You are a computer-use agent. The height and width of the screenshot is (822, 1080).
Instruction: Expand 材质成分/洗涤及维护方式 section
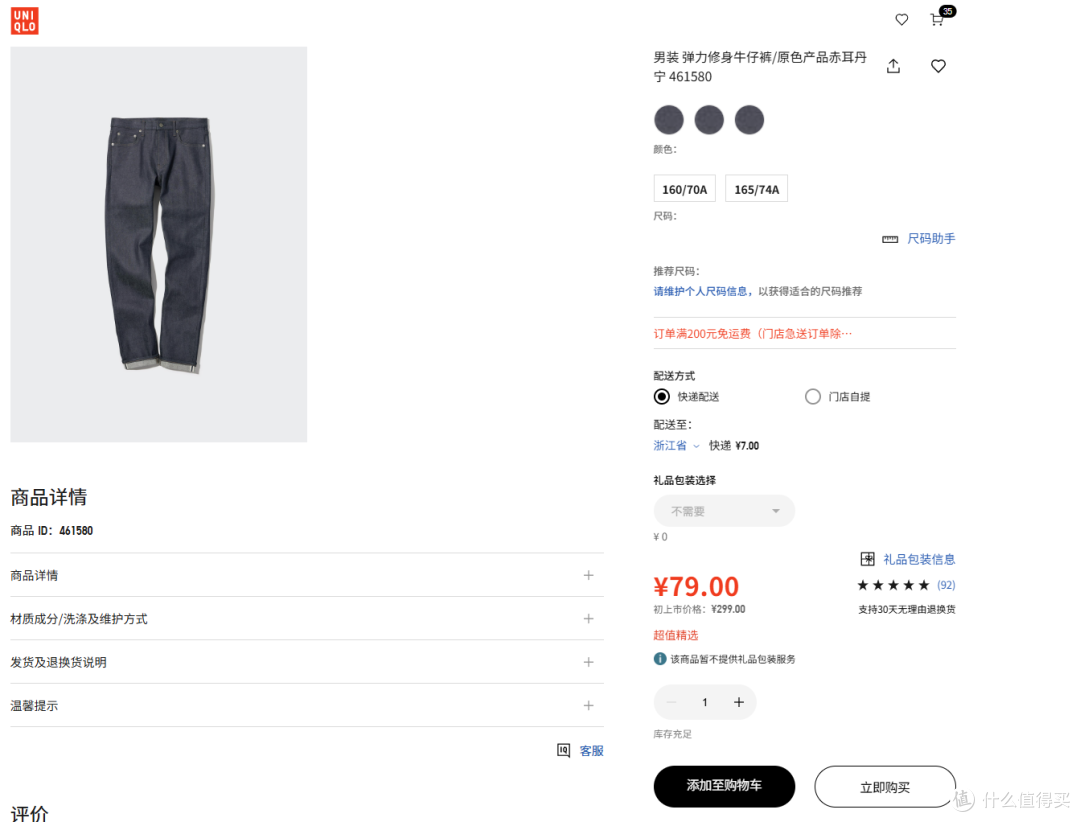(x=307, y=619)
